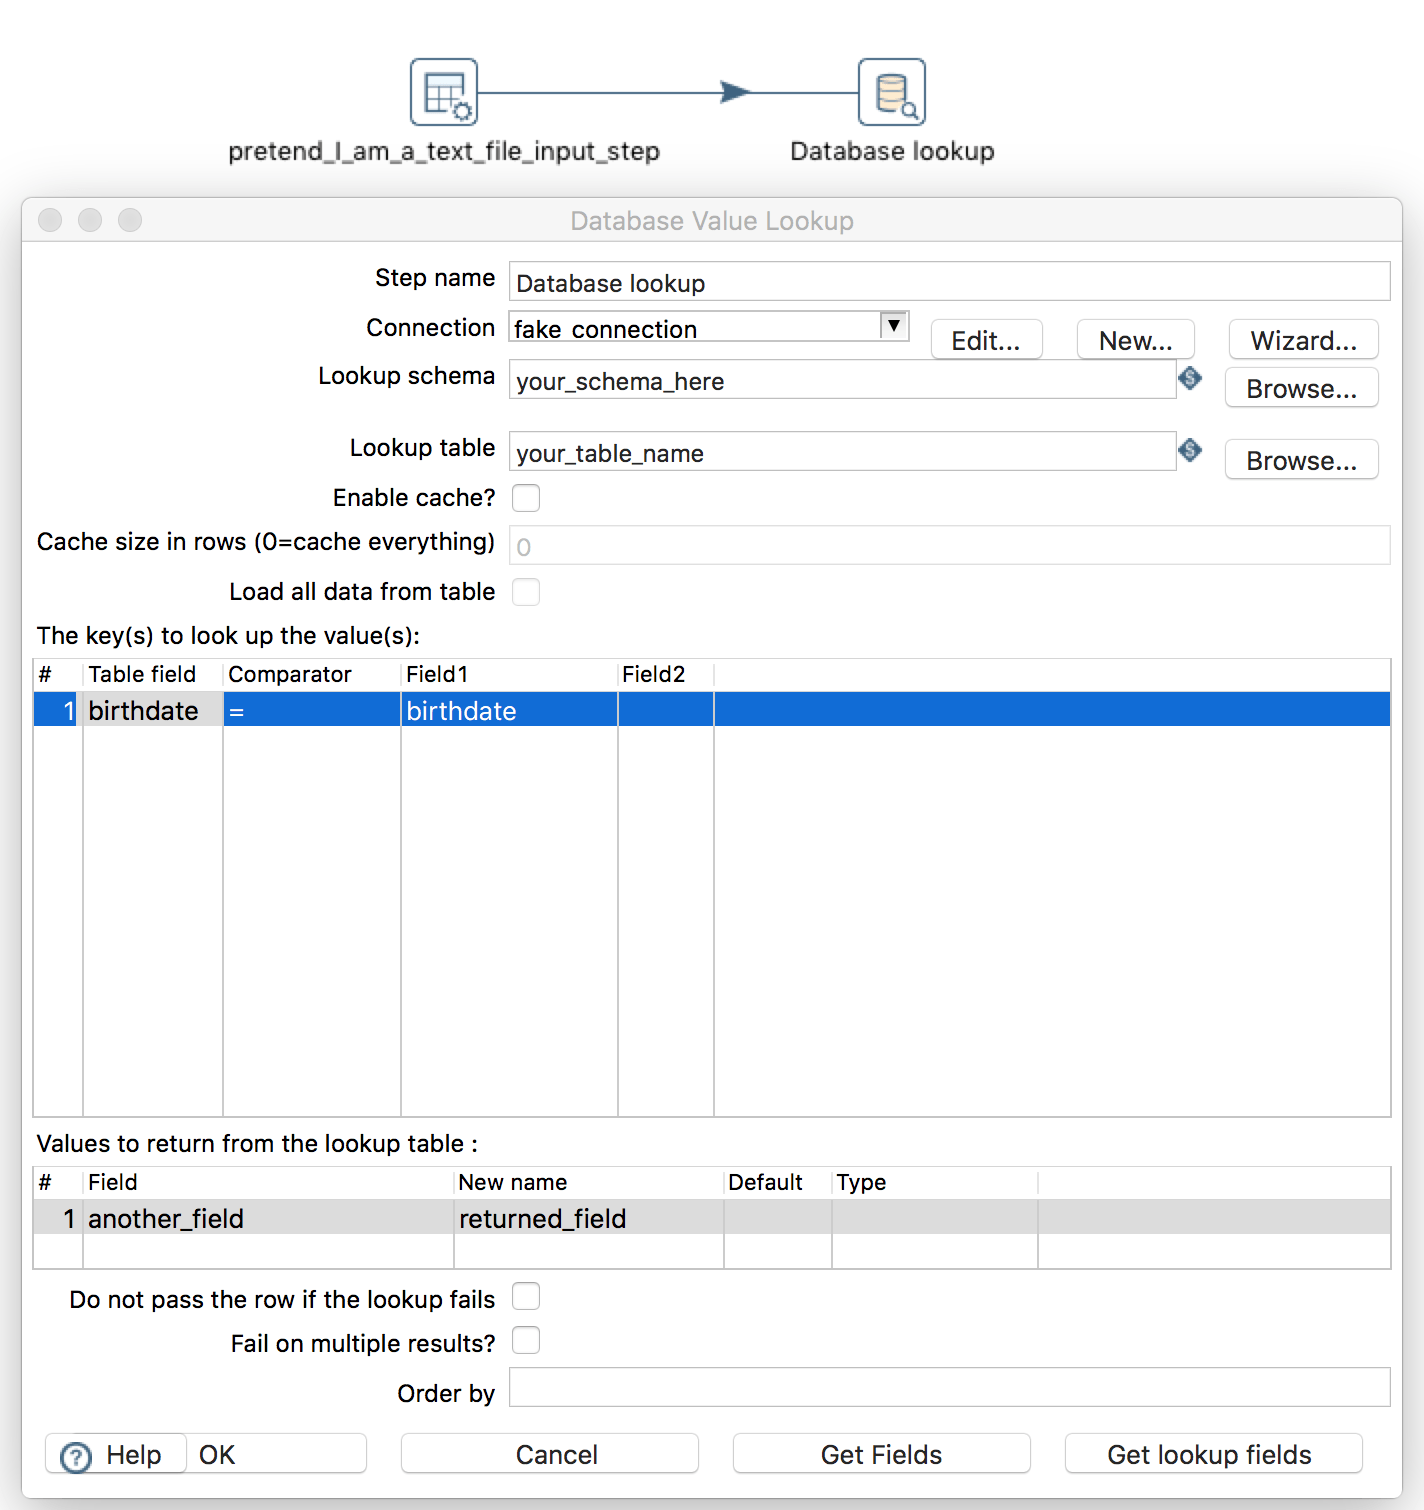
Task: Click the text file input step icon
Action: coord(444,92)
